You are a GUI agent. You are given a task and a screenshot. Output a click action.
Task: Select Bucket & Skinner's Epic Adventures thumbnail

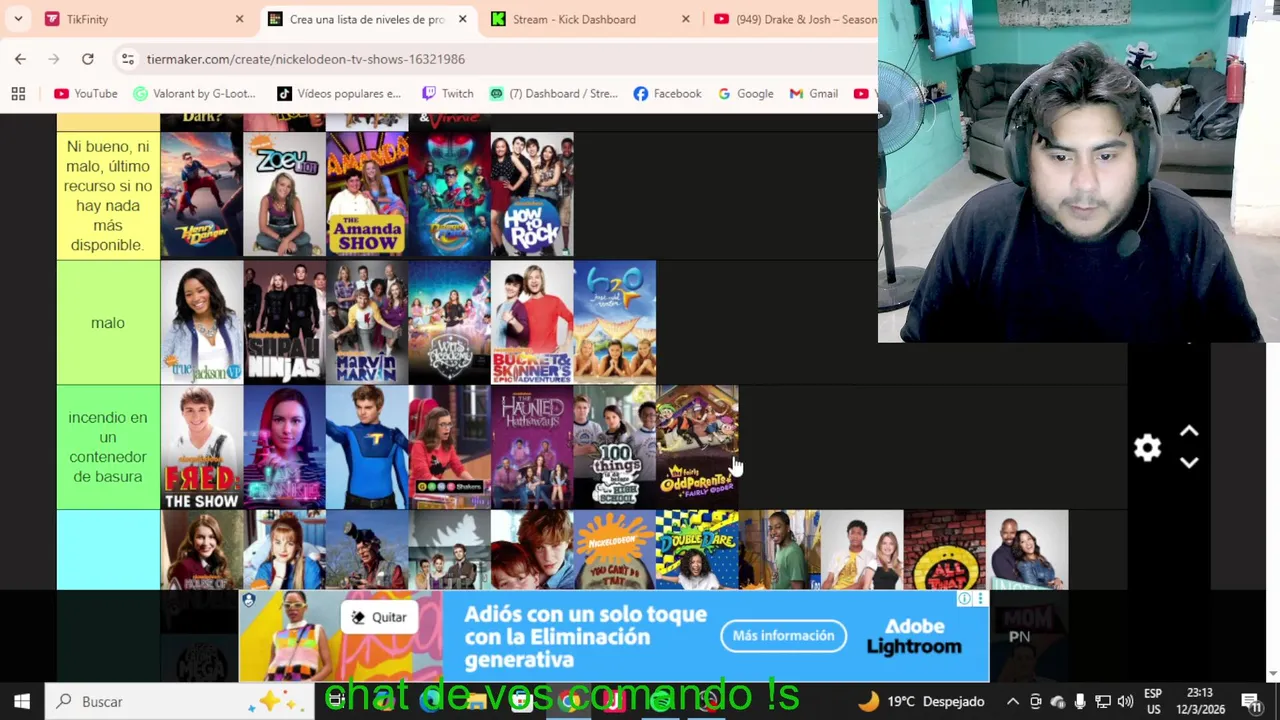click(x=532, y=322)
